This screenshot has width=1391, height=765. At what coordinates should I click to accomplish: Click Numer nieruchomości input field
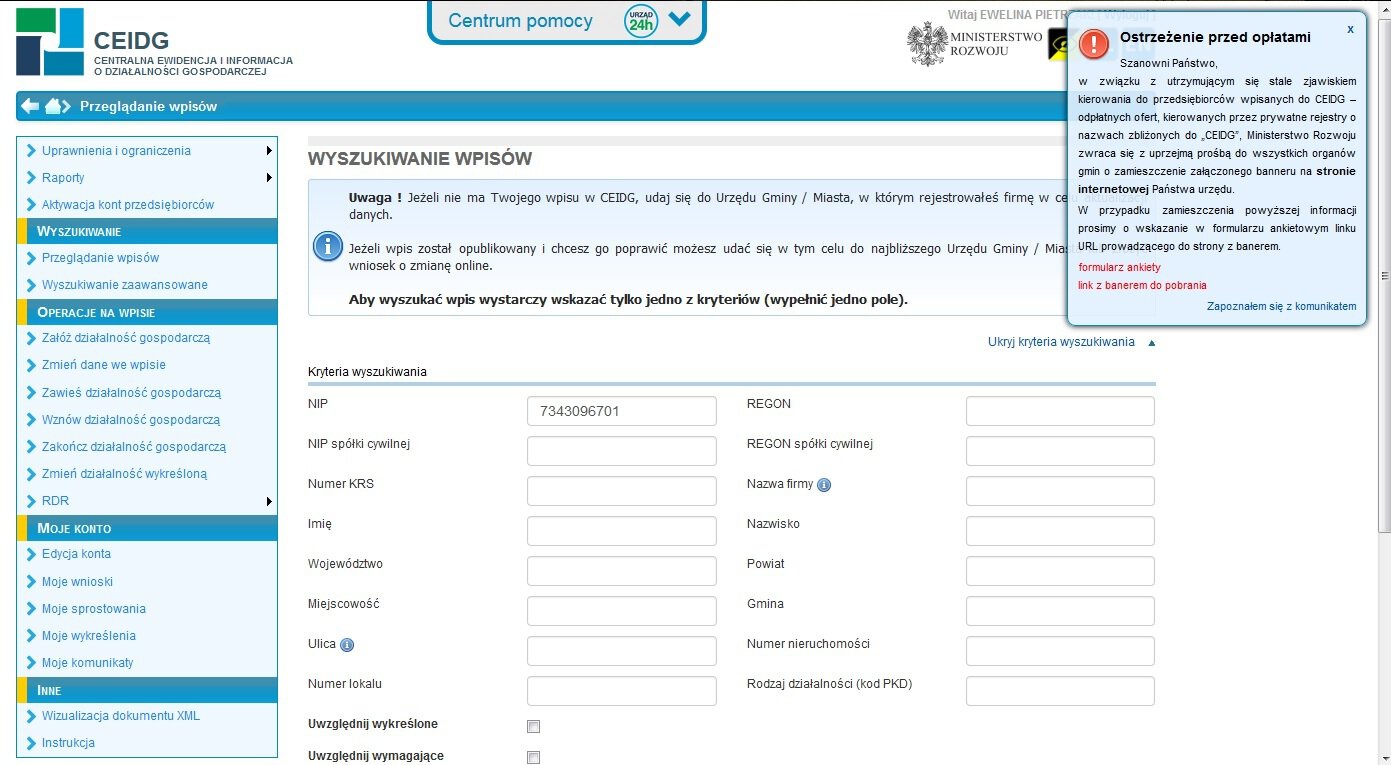tap(1060, 651)
